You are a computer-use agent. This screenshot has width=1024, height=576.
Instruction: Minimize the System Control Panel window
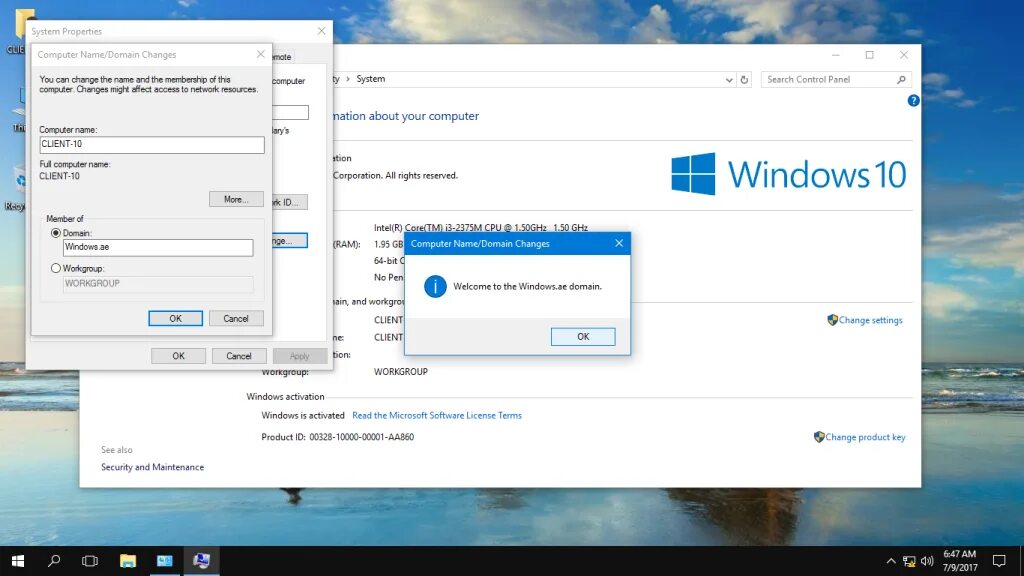[835, 55]
